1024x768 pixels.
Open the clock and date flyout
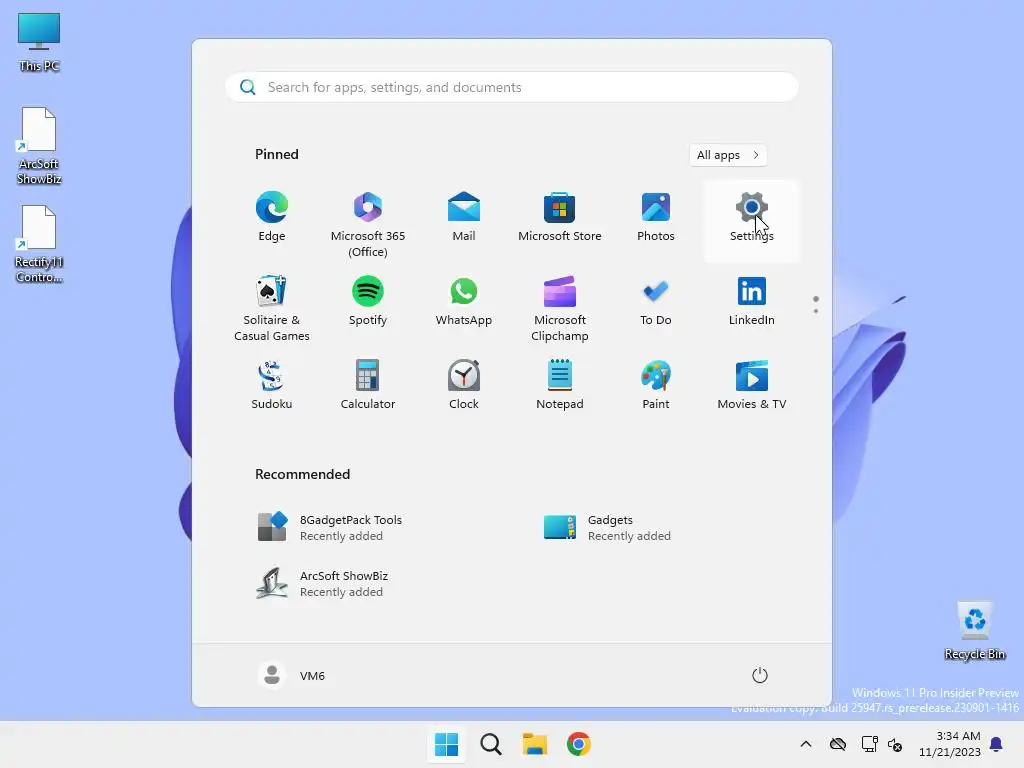coord(950,744)
